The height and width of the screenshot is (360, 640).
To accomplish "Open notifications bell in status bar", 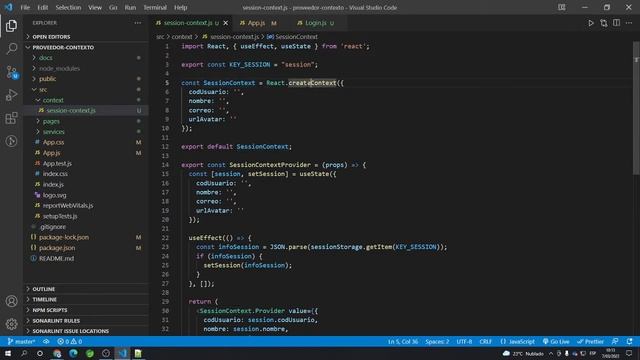I will 629,341.
